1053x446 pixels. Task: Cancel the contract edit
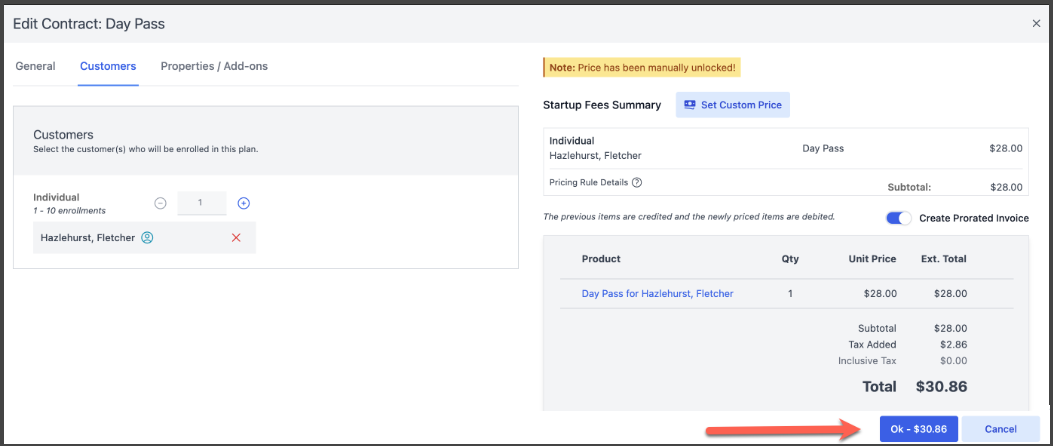click(x=1000, y=428)
